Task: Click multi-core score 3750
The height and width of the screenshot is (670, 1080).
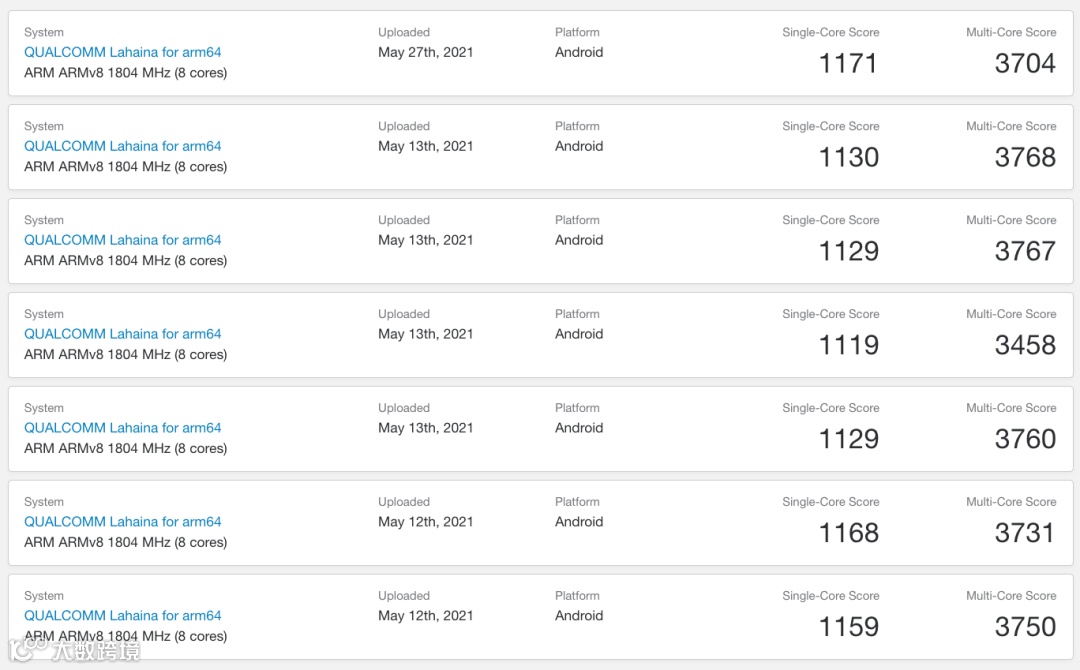Action: pyautogui.click(x=1025, y=627)
